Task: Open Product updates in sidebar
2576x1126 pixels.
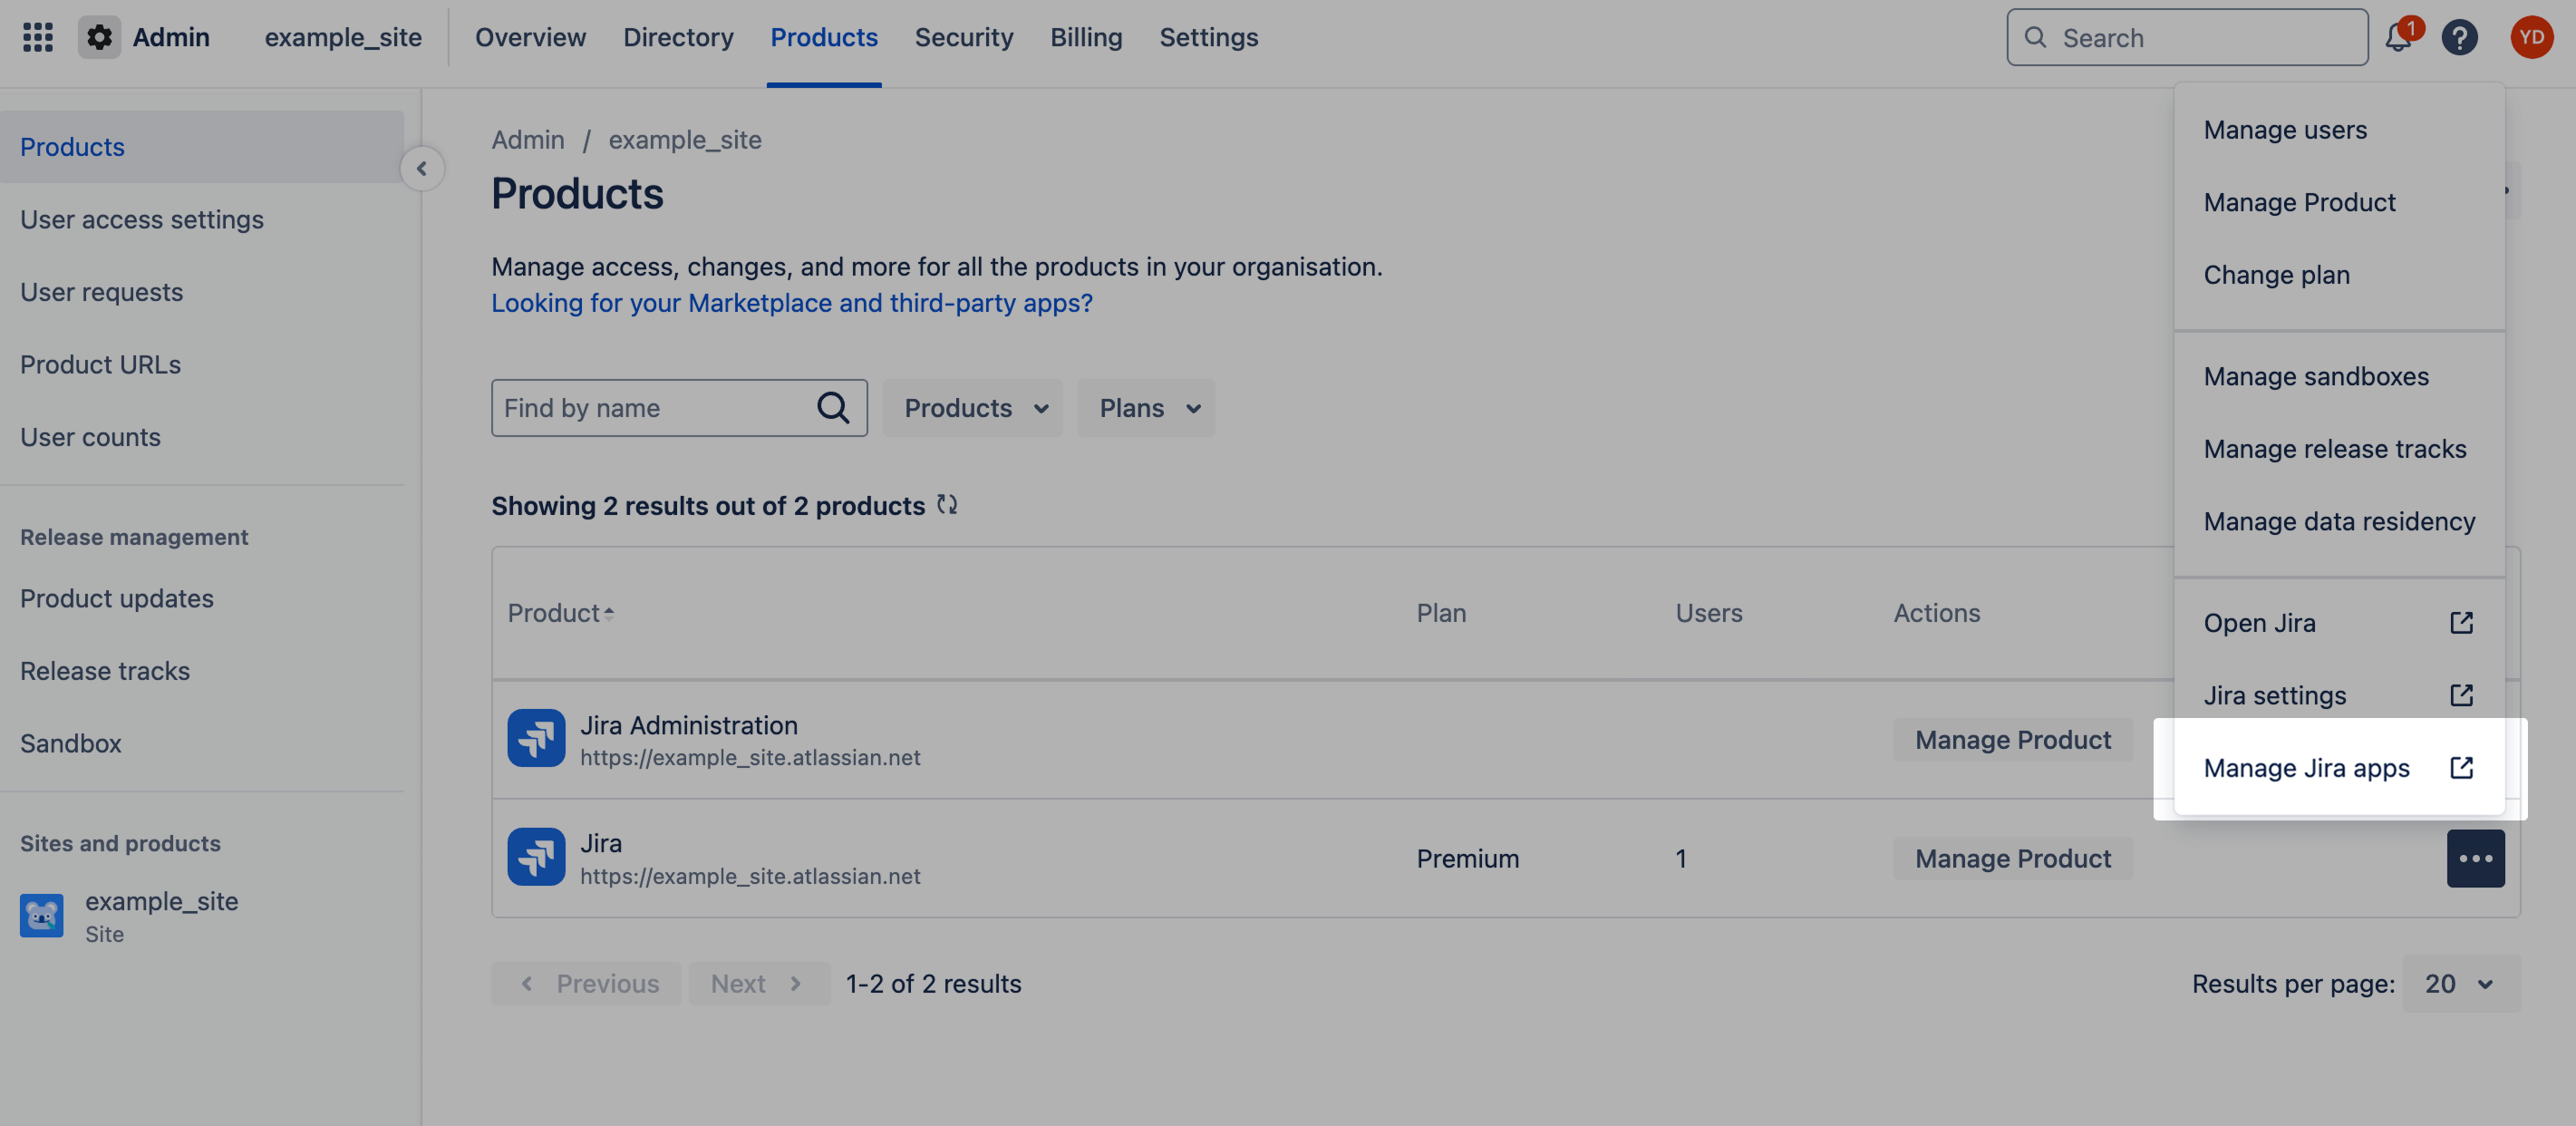Action: tap(203, 598)
